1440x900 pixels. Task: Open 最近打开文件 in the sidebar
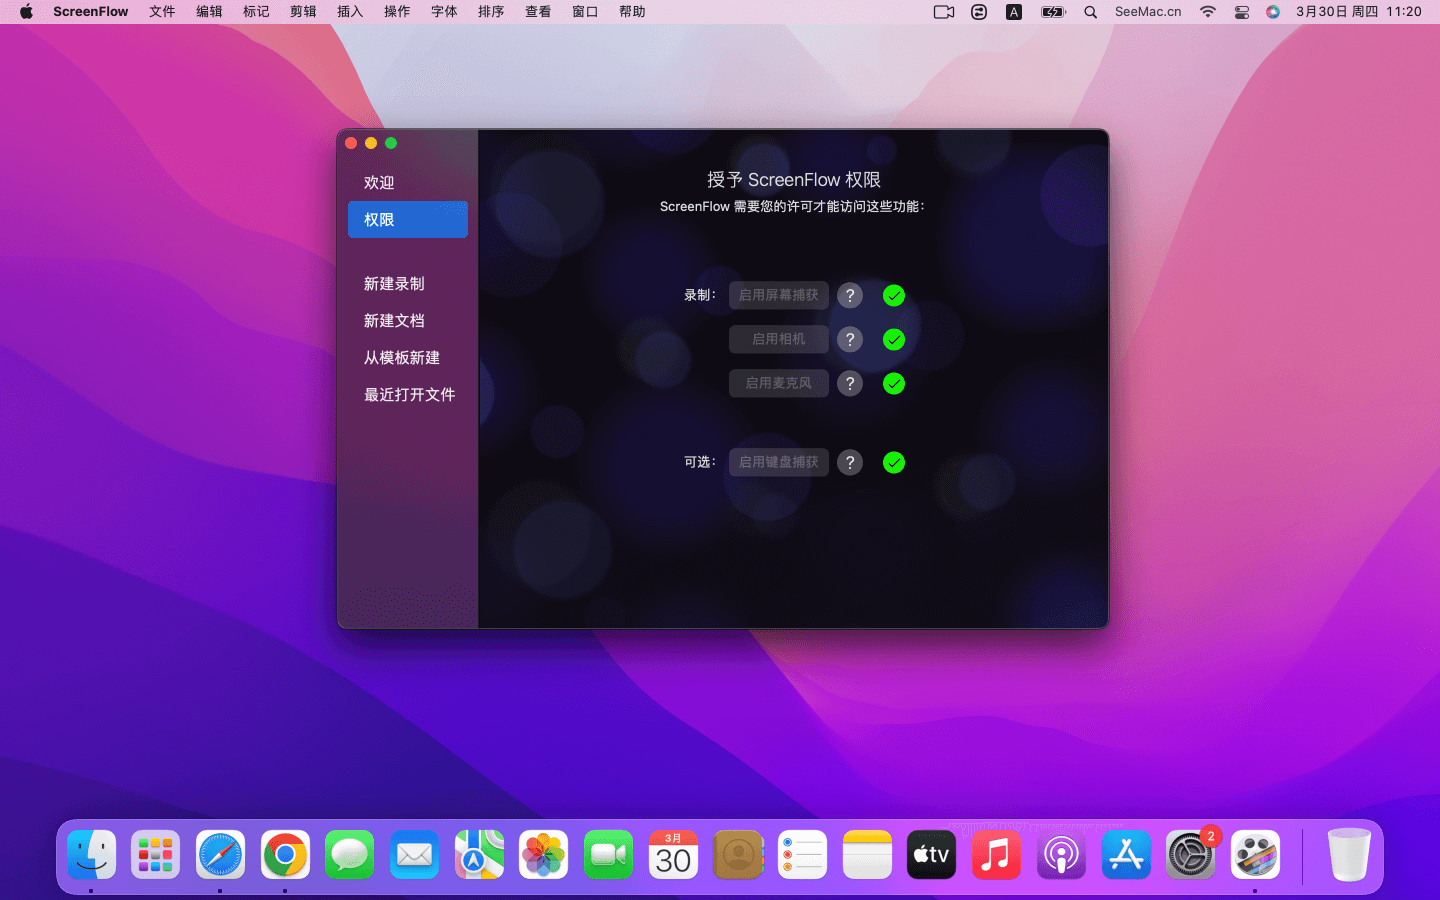point(409,395)
